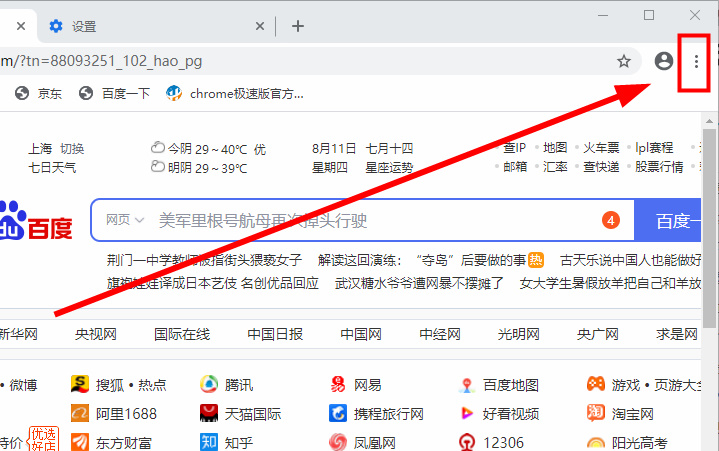Click the 凤凰网 site icon
Viewport: 719px width, 451px height.
338,442
